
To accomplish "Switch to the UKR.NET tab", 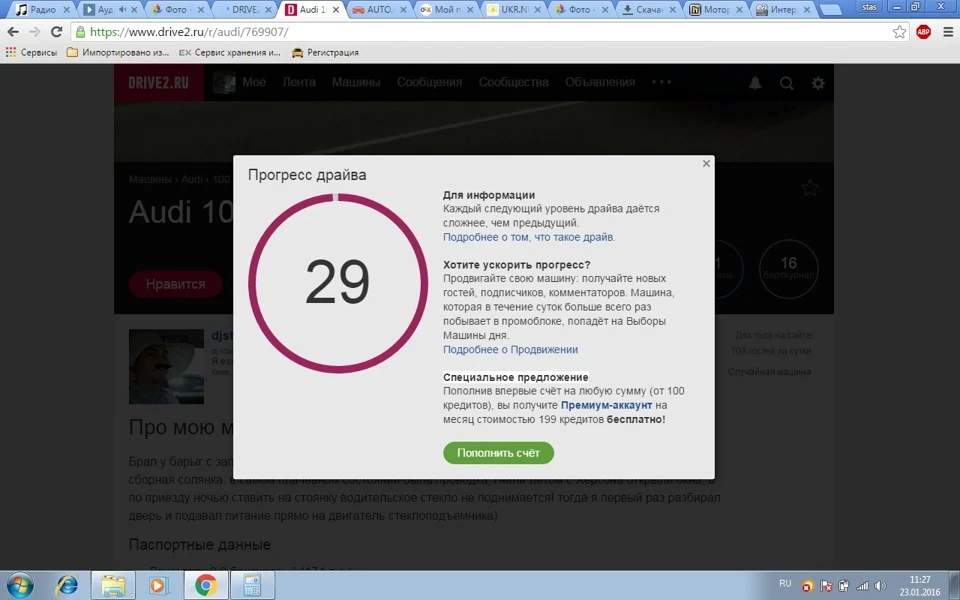I will point(516,10).
